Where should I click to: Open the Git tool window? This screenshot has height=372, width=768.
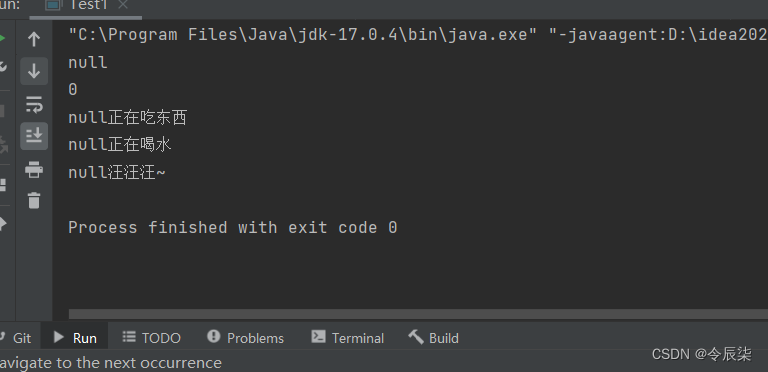coord(16,338)
